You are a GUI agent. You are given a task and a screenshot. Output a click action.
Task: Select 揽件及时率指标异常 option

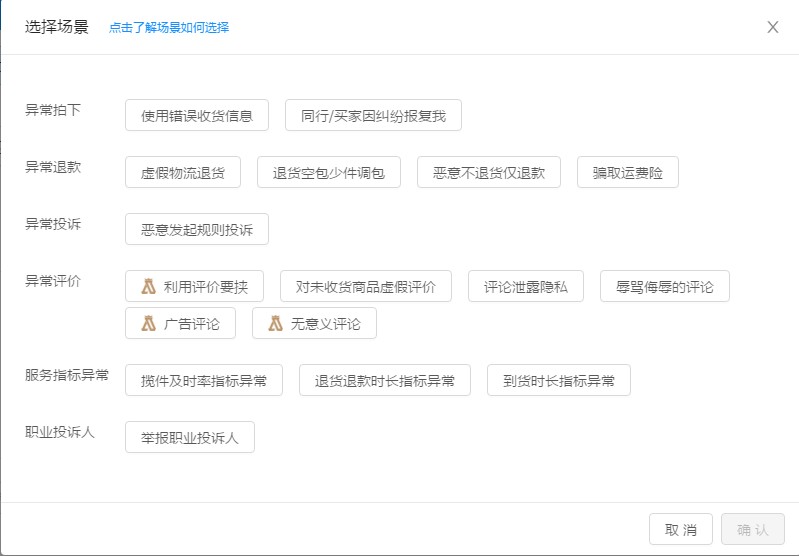(x=204, y=380)
